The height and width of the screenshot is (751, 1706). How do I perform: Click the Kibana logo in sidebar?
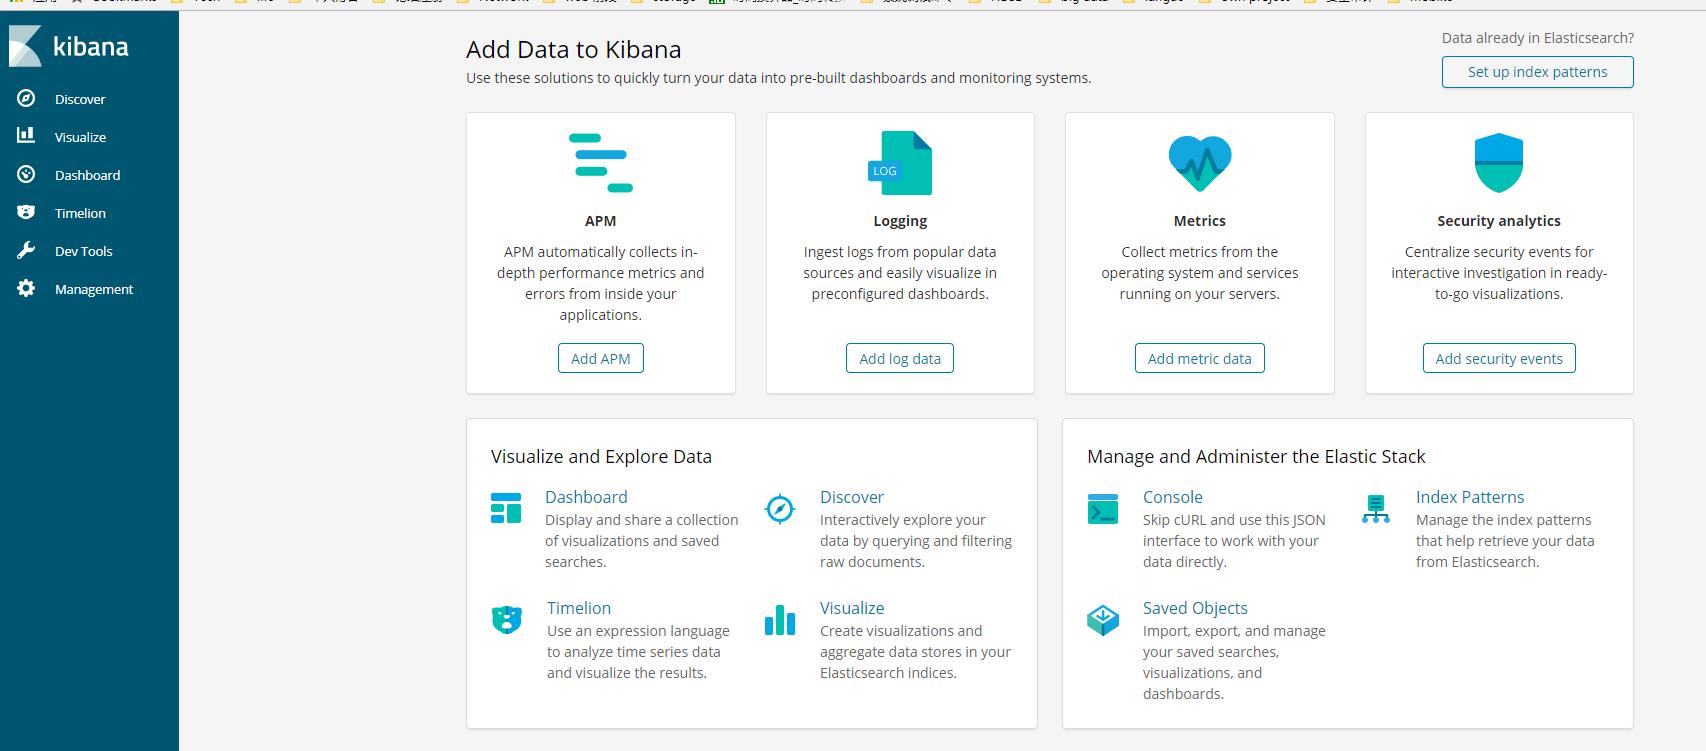point(69,46)
